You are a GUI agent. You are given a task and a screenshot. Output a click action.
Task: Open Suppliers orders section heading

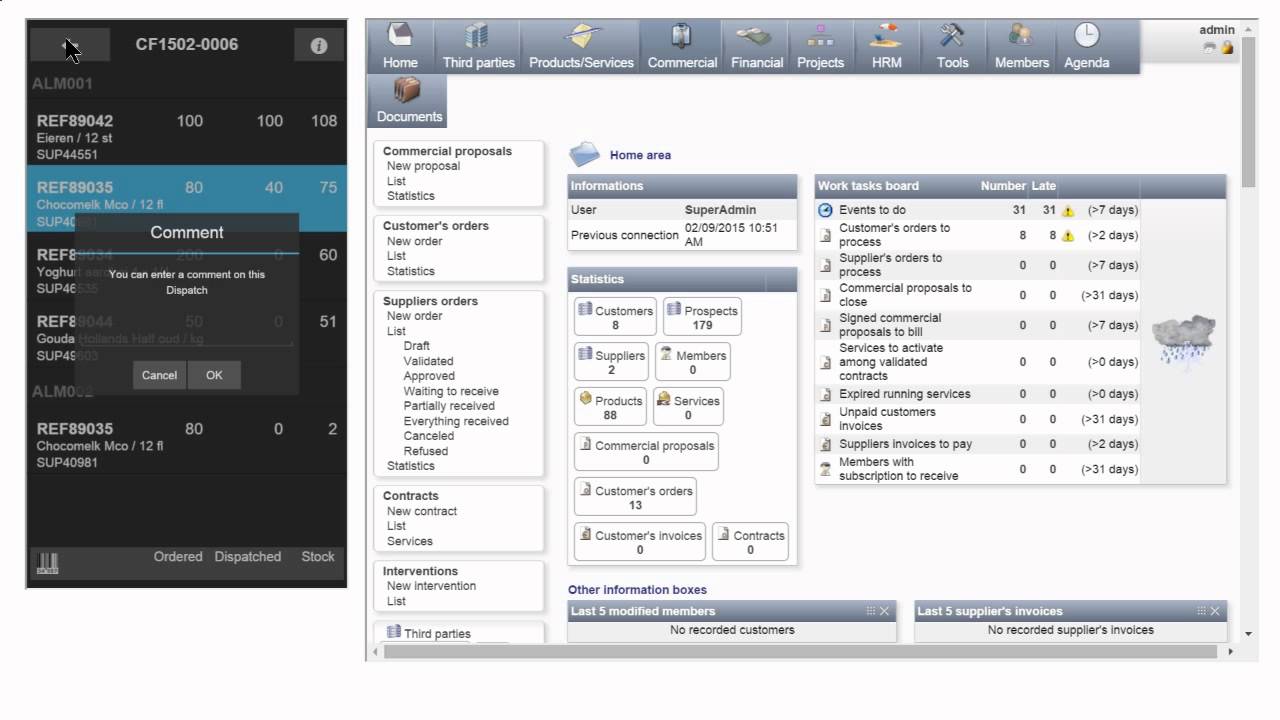[430, 301]
